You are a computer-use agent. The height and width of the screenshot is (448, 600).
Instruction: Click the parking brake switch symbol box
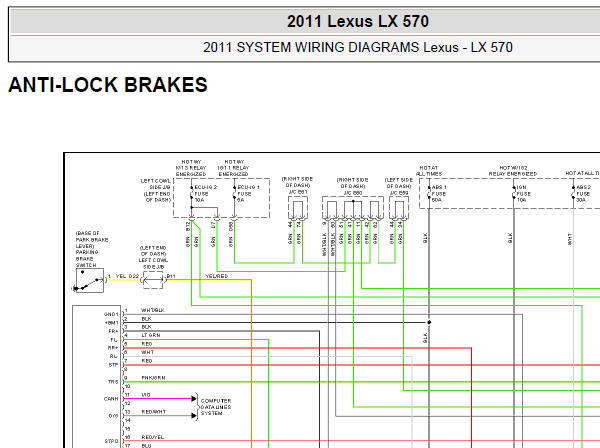90,280
